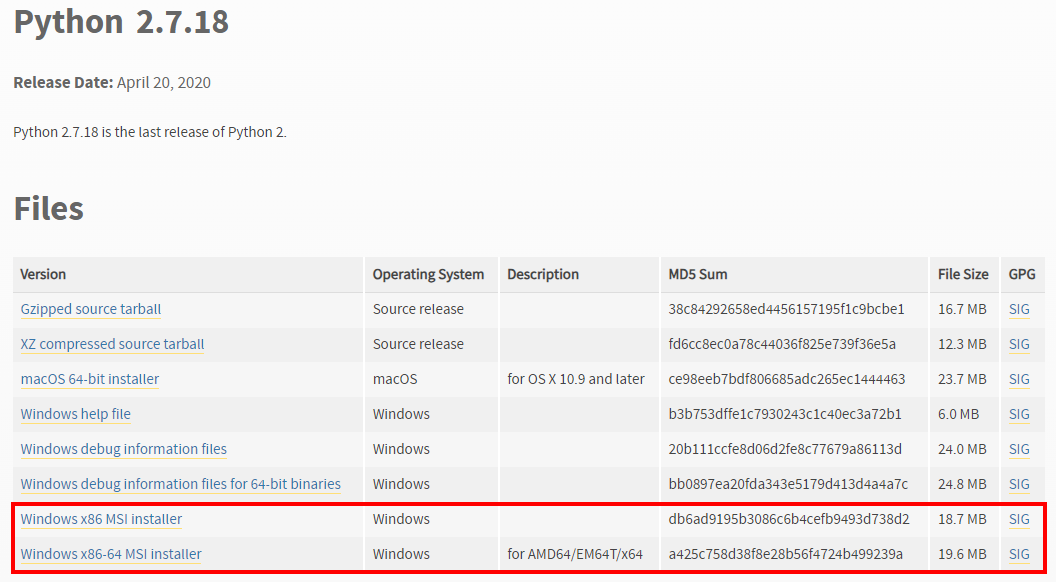Select the Release Date April 20, 2020 text
1056x582 pixels.
(112, 83)
